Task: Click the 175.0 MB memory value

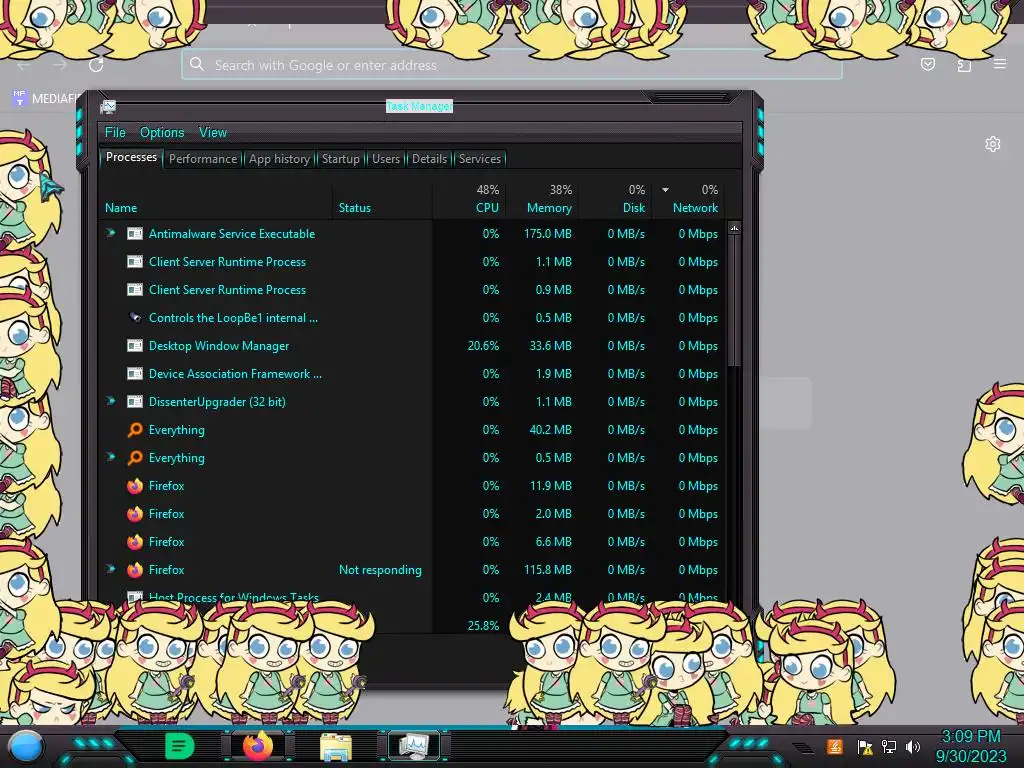Action: (547, 234)
